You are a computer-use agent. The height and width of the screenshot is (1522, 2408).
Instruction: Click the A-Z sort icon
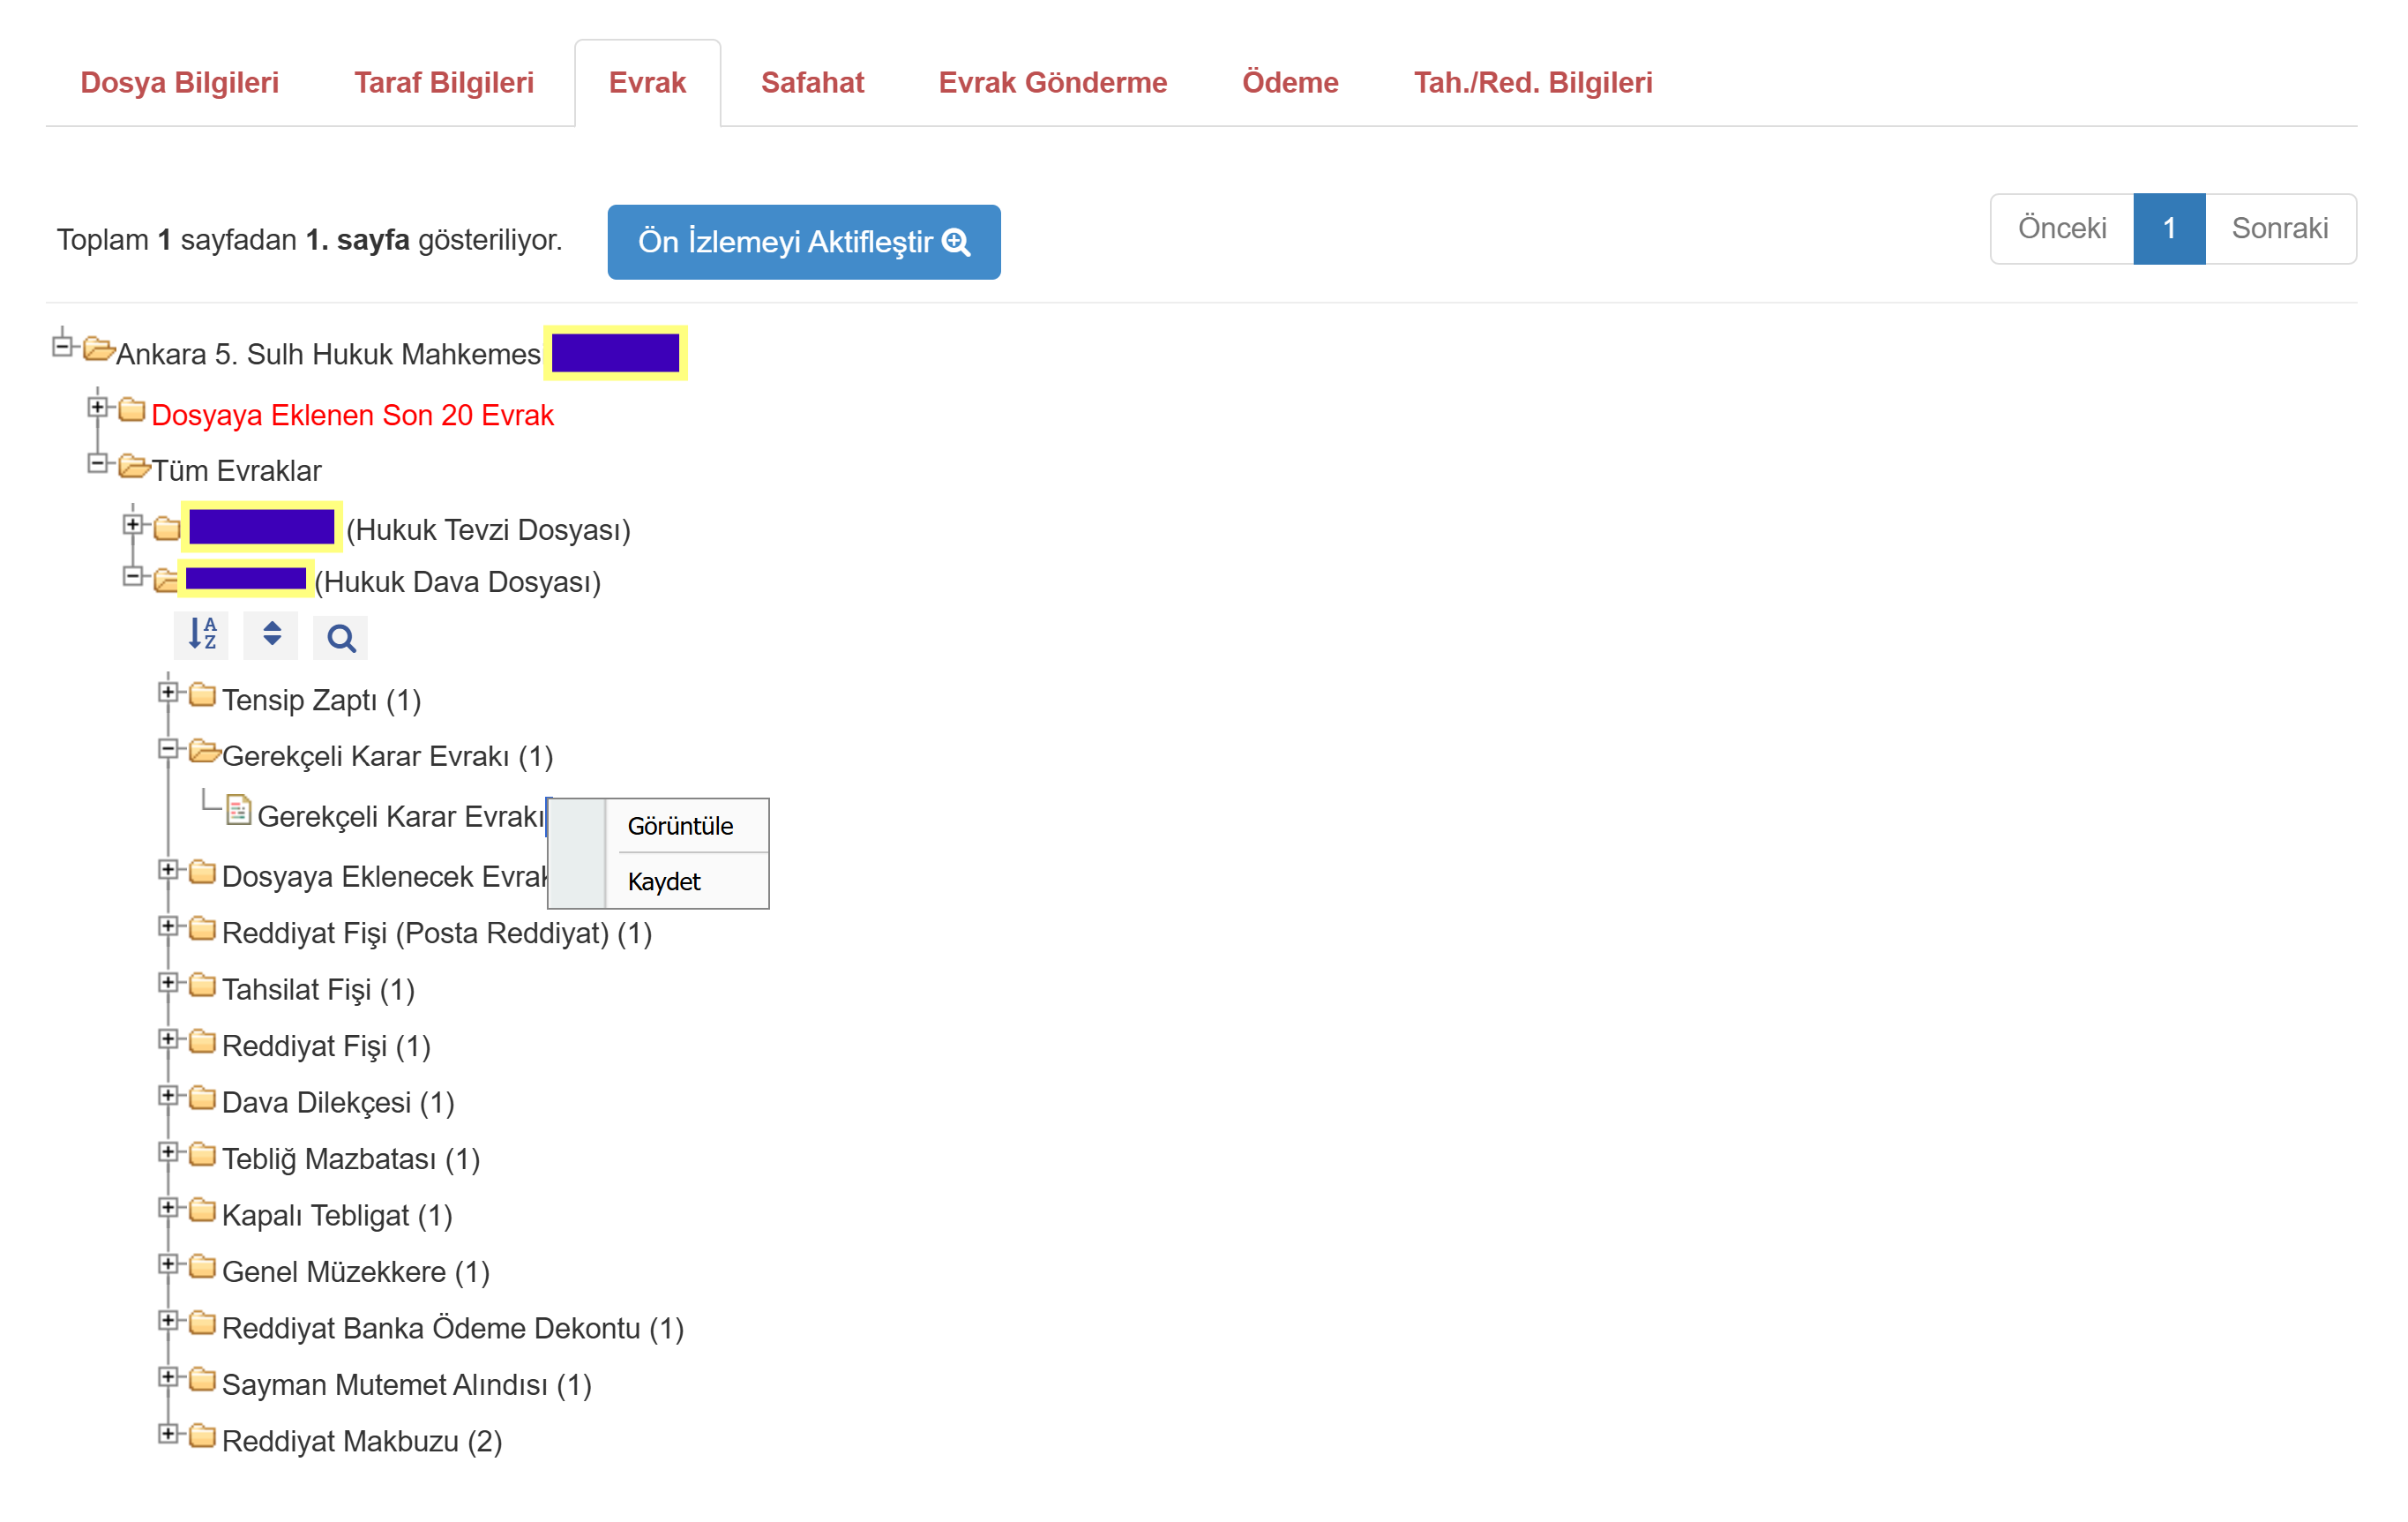coord(202,636)
